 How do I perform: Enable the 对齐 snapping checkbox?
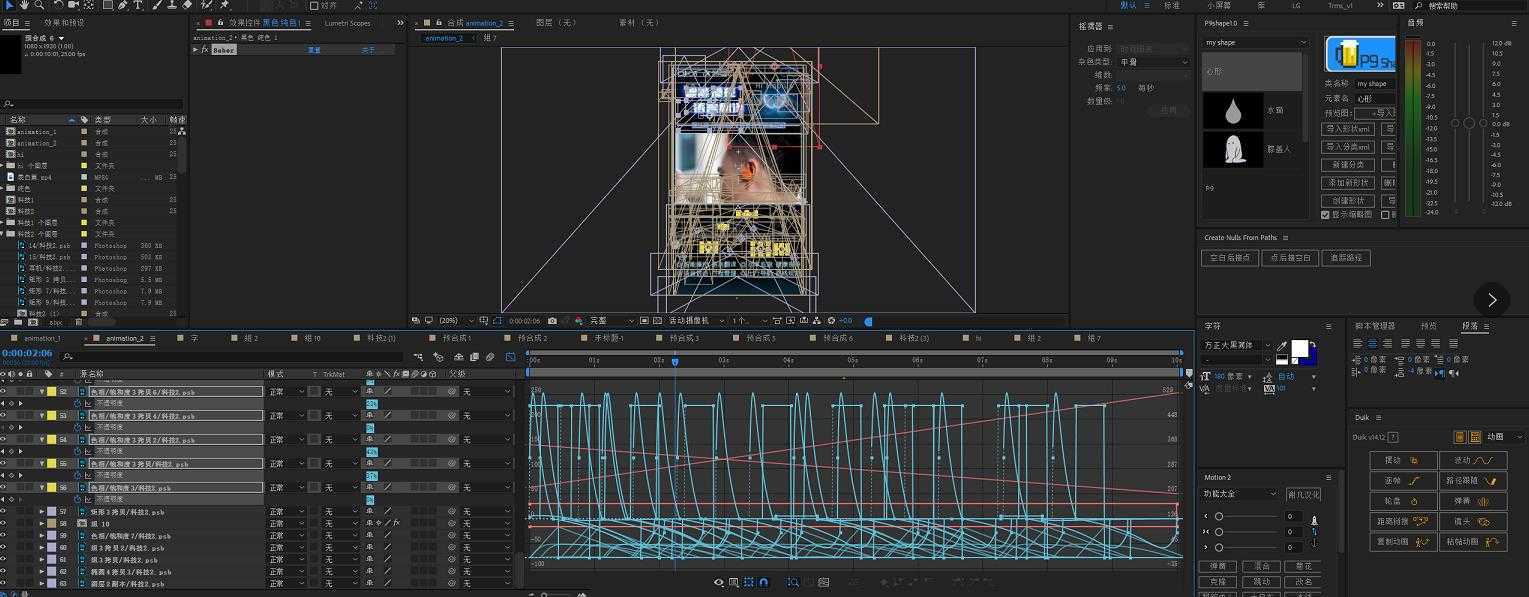pyautogui.click(x=314, y=5)
